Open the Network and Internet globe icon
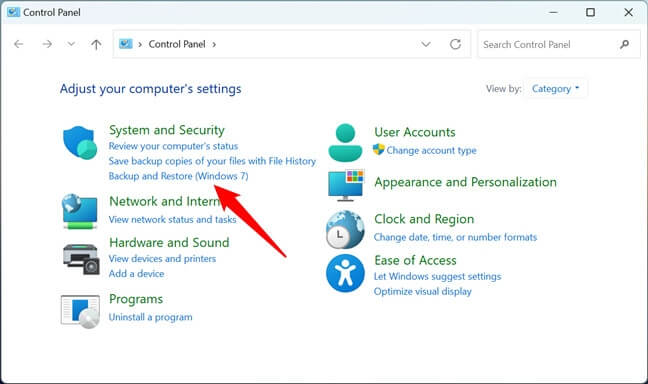 (x=80, y=211)
